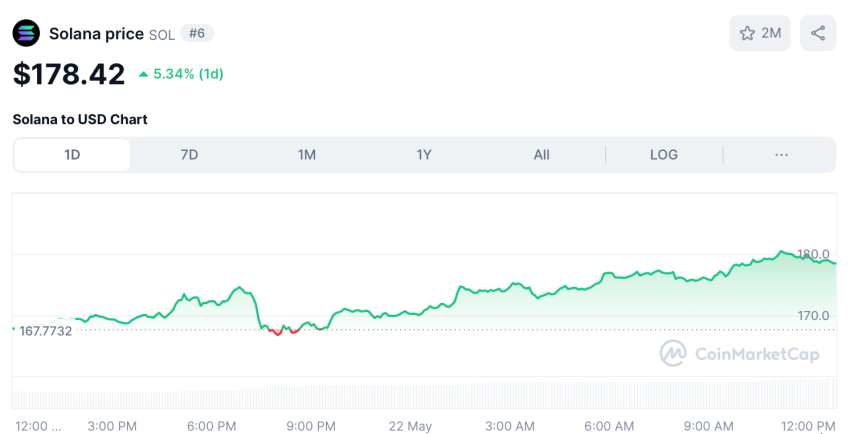Click the #6 rank badge

tap(197, 33)
